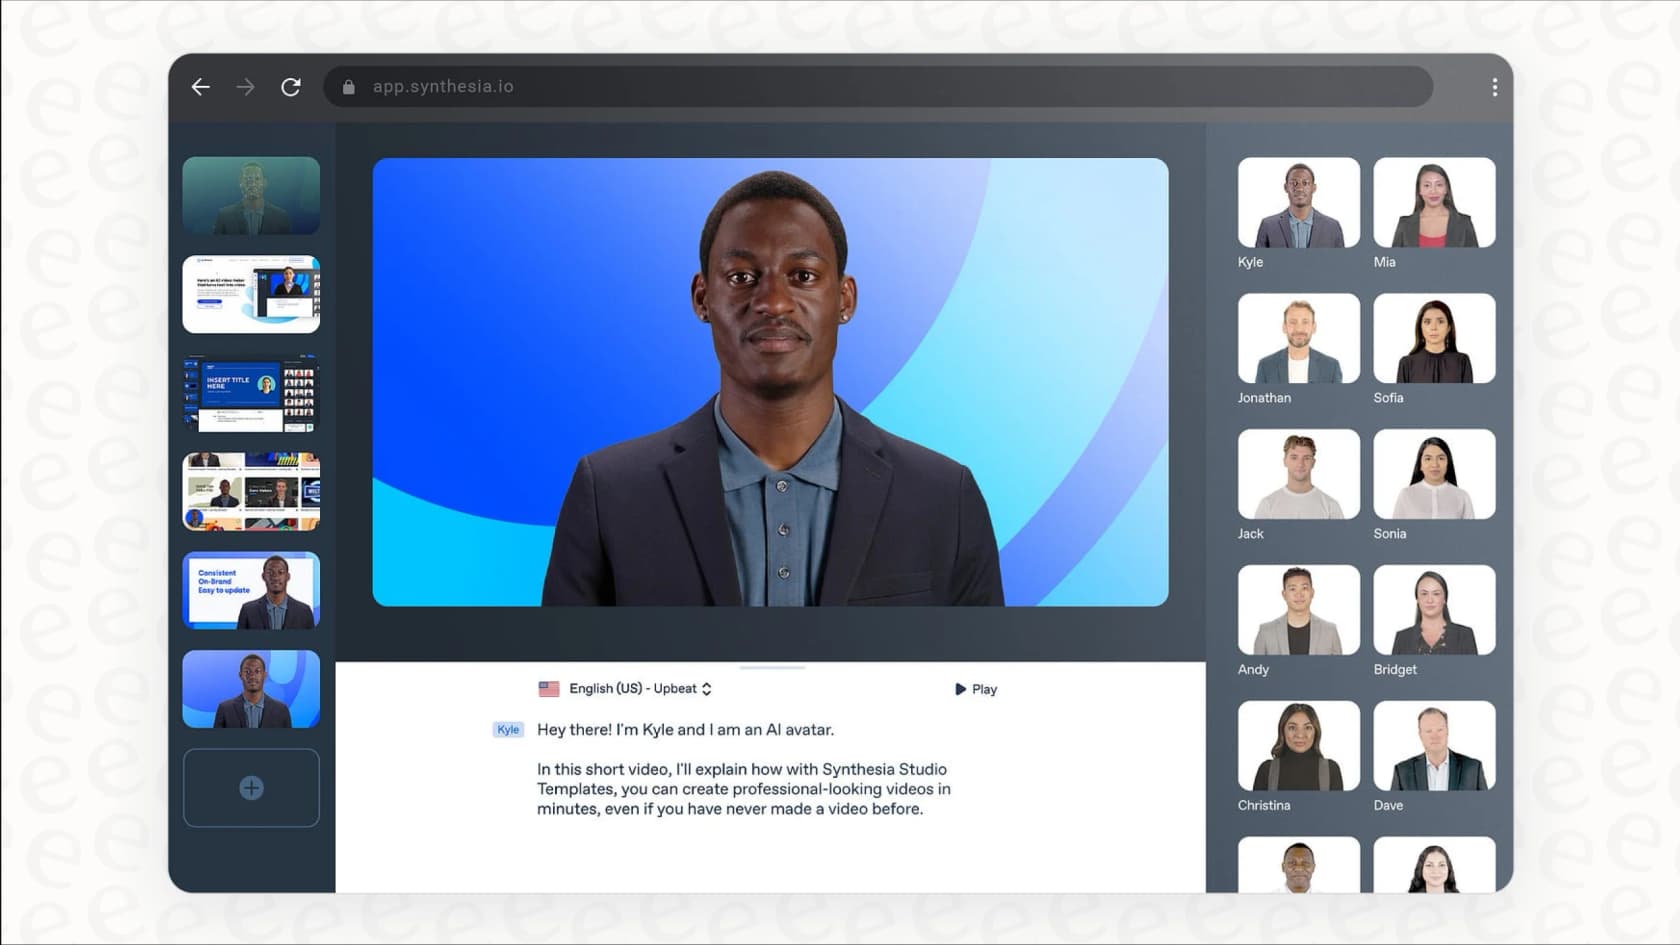Select the Mia avatar
The image size is (1680, 945).
(1434, 203)
